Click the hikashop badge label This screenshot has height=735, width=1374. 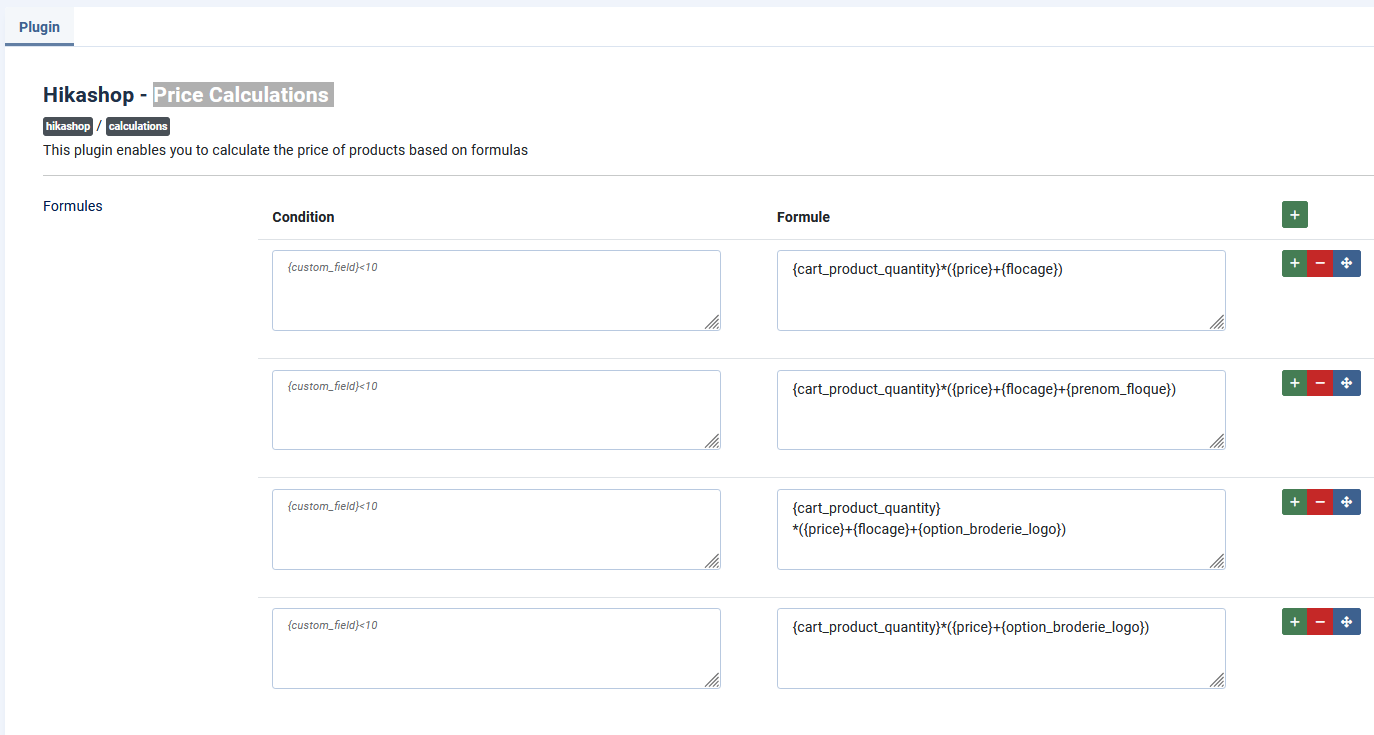point(68,126)
